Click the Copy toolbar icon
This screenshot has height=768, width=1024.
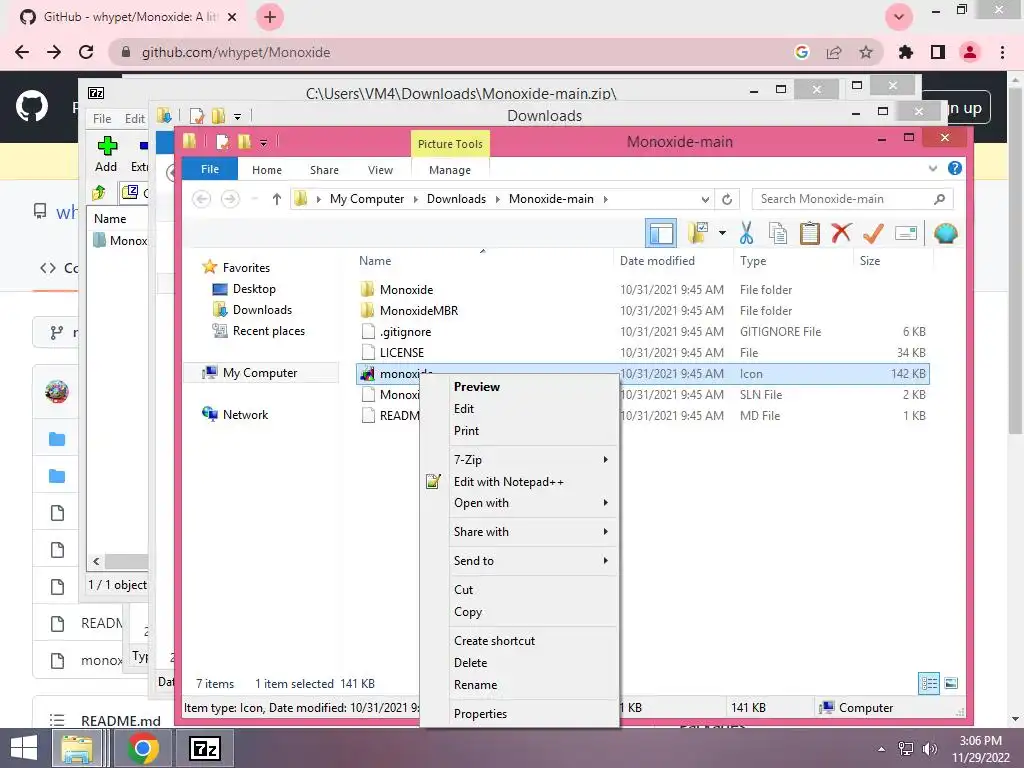(777, 233)
